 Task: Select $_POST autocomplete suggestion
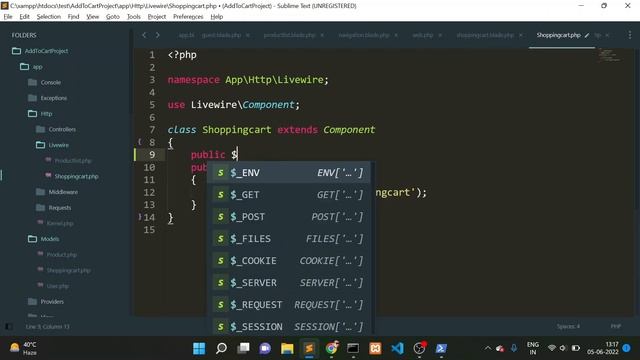tap(288, 217)
